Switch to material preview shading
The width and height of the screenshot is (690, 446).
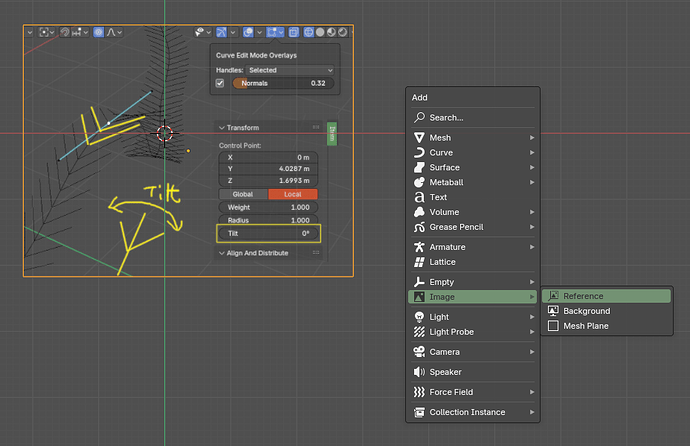[x=331, y=32]
